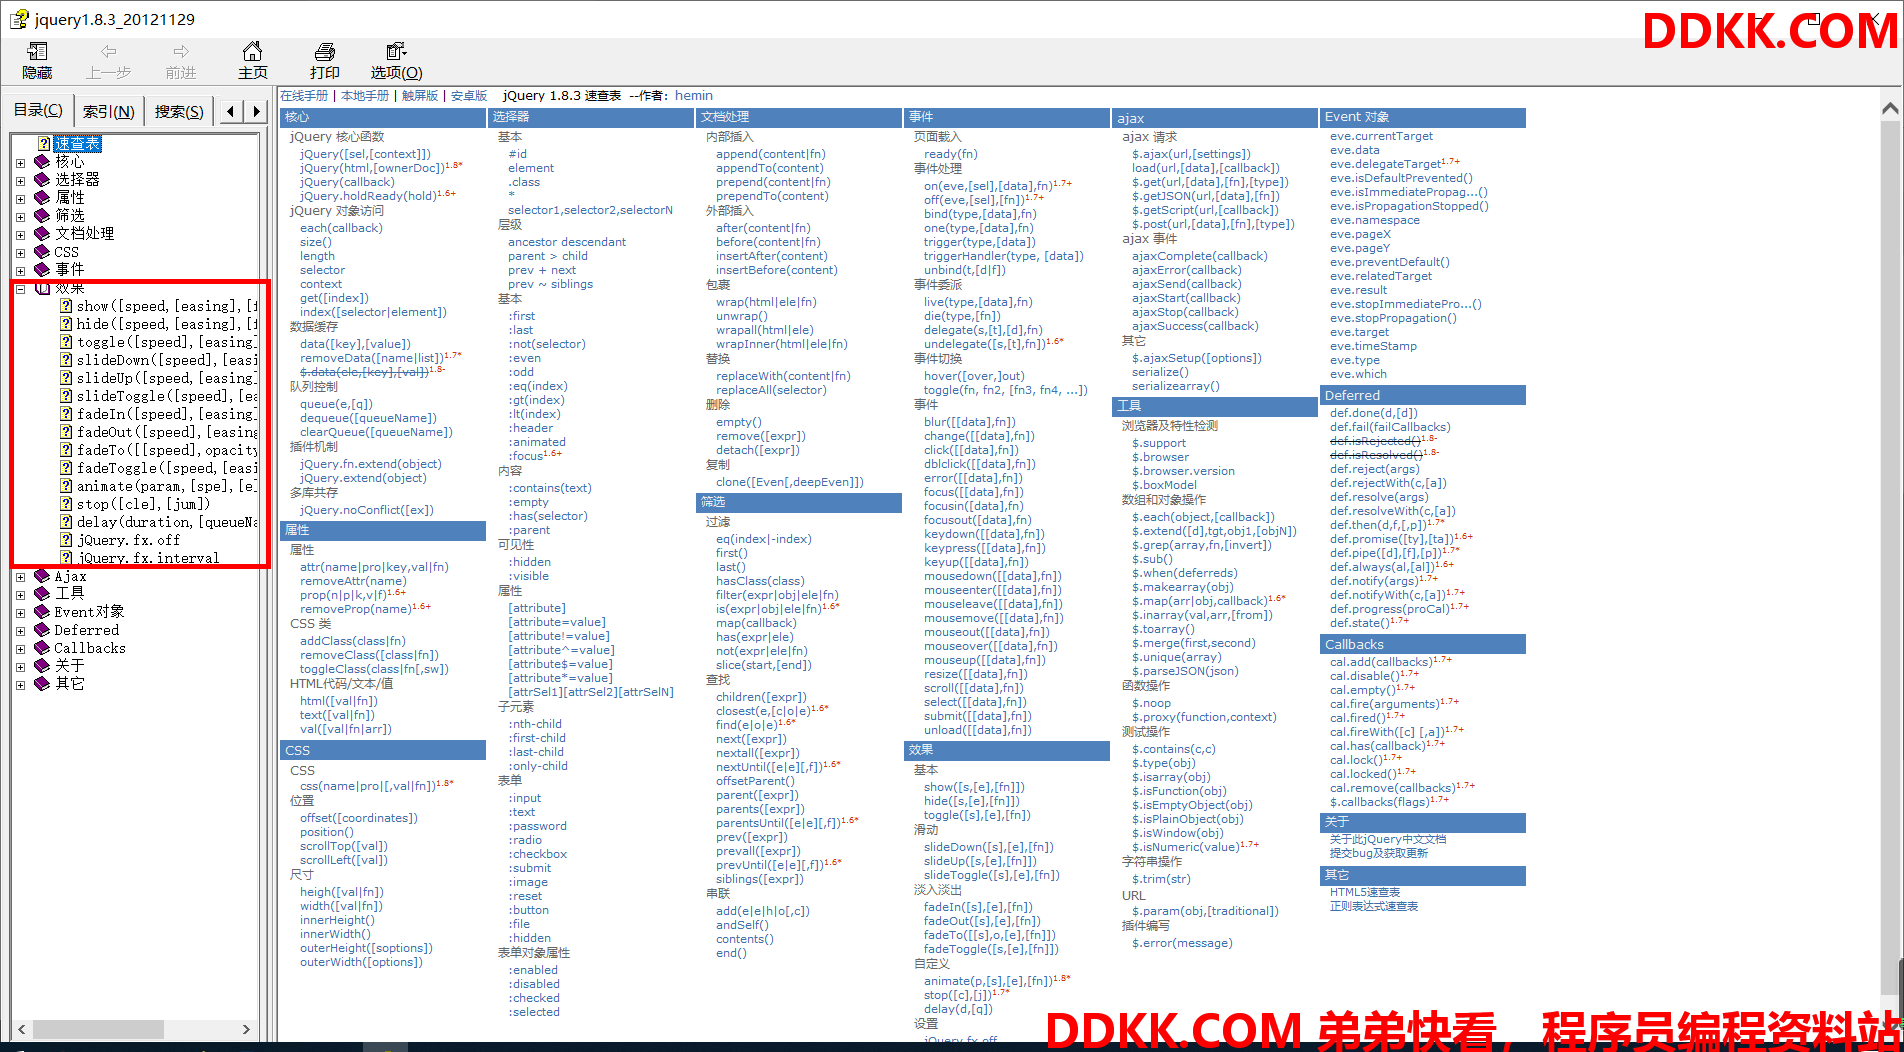
Task: Click the book icon next to Callbacks
Action: pos(42,648)
